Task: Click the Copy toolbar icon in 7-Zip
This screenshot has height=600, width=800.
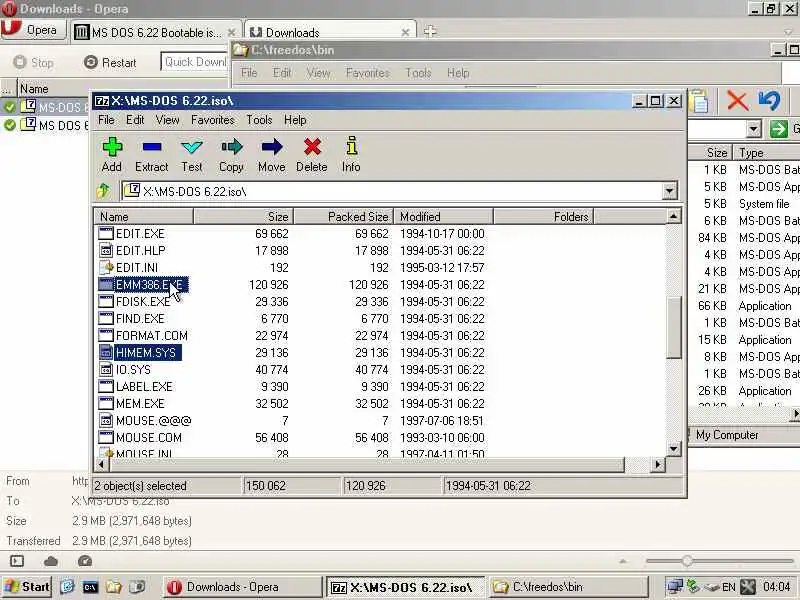Action: pyautogui.click(x=232, y=155)
